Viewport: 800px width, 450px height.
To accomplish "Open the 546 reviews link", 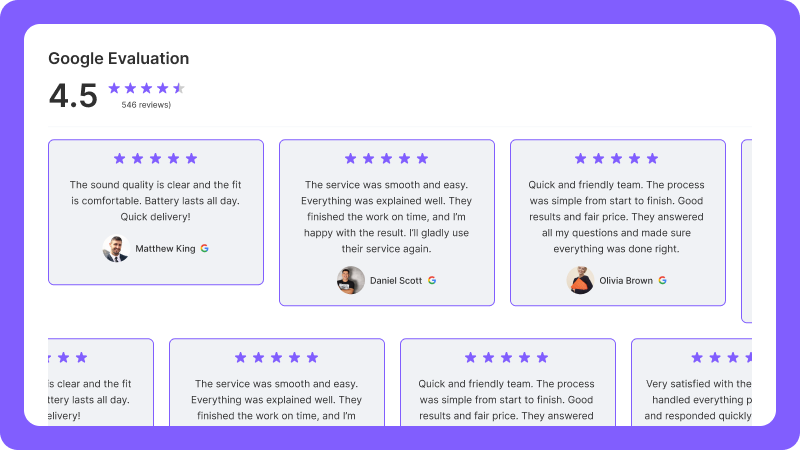I will pyautogui.click(x=146, y=105).
